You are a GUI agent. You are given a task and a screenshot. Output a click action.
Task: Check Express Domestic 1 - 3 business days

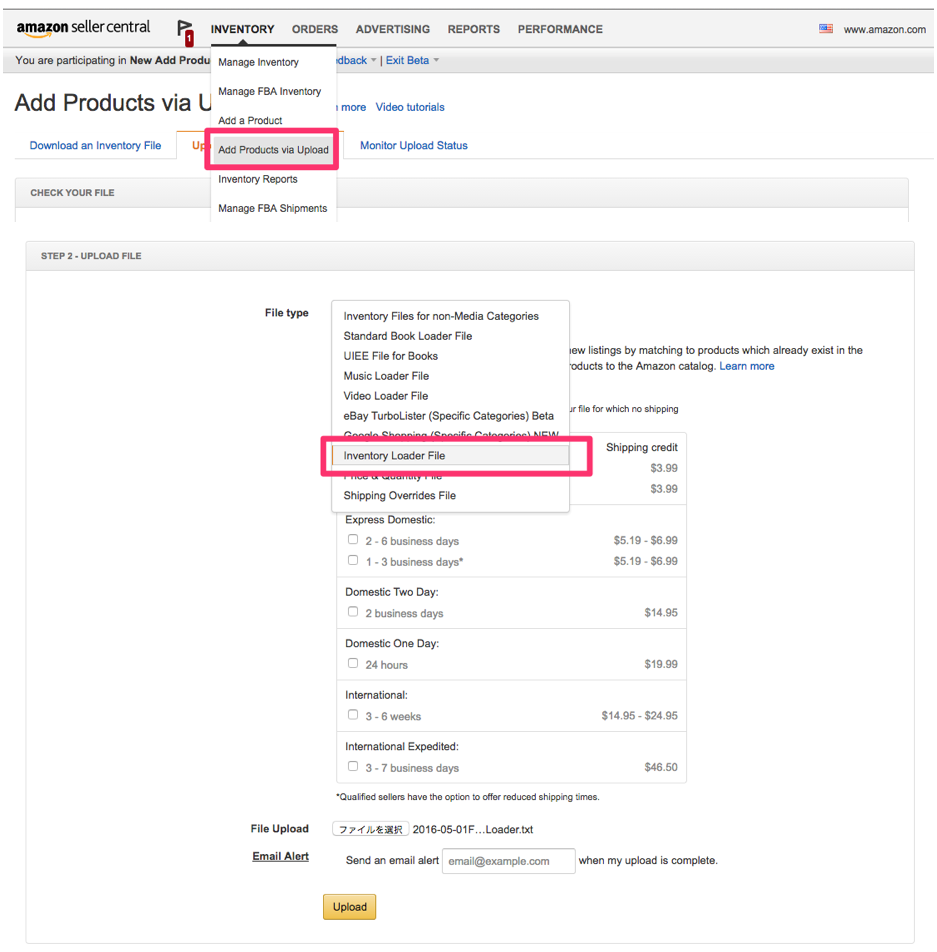pyautogui.click(x=353, y=560)
